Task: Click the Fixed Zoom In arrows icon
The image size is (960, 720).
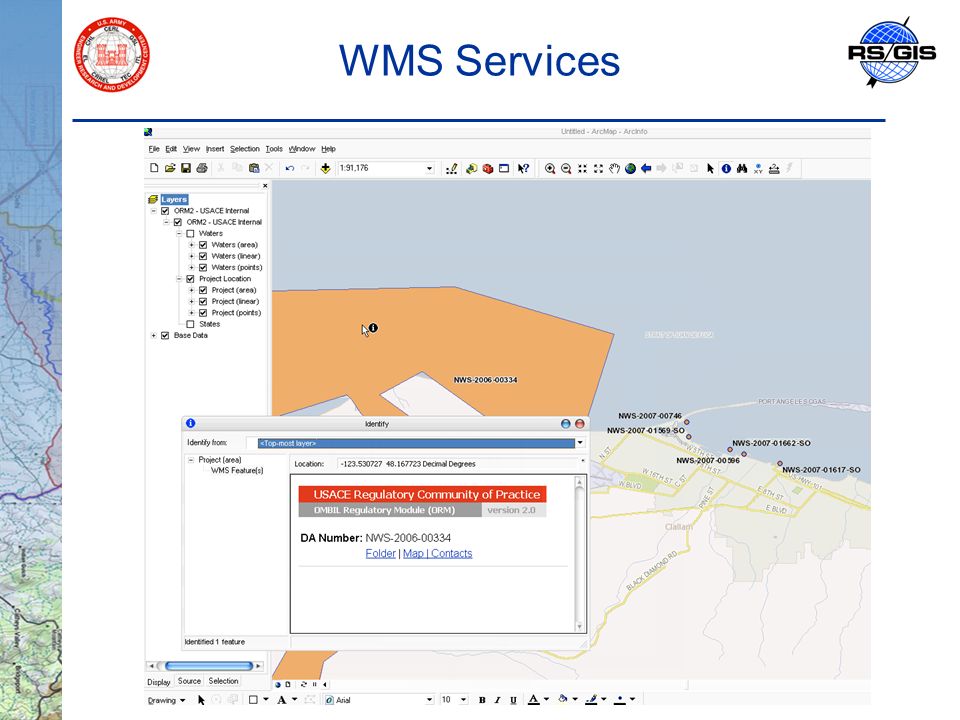Action: point(582,168)
